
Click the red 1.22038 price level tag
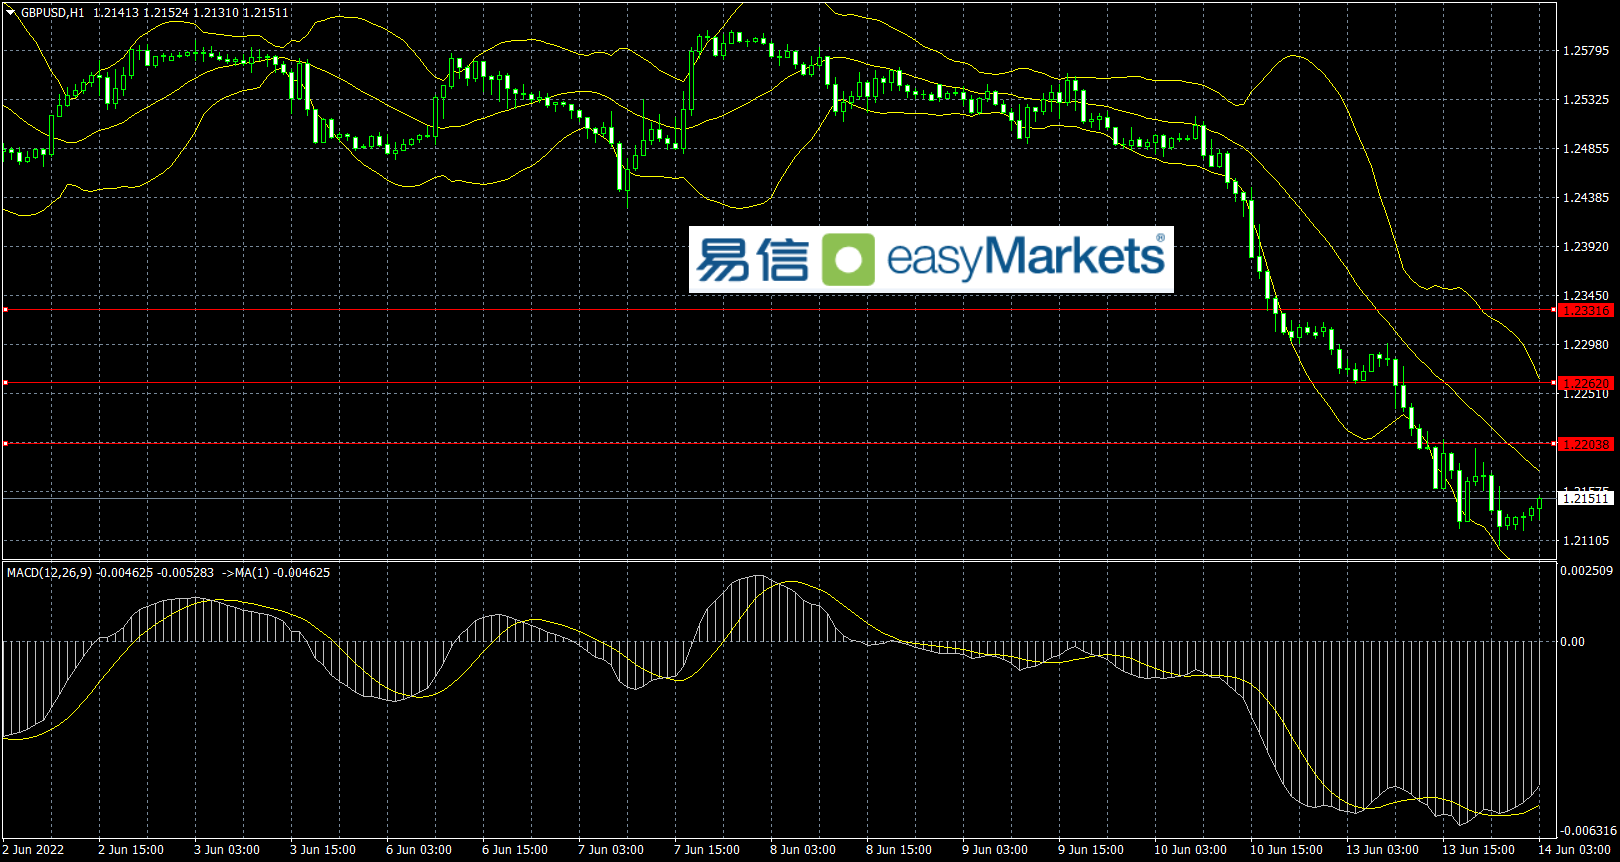[x=1586, y=445]
